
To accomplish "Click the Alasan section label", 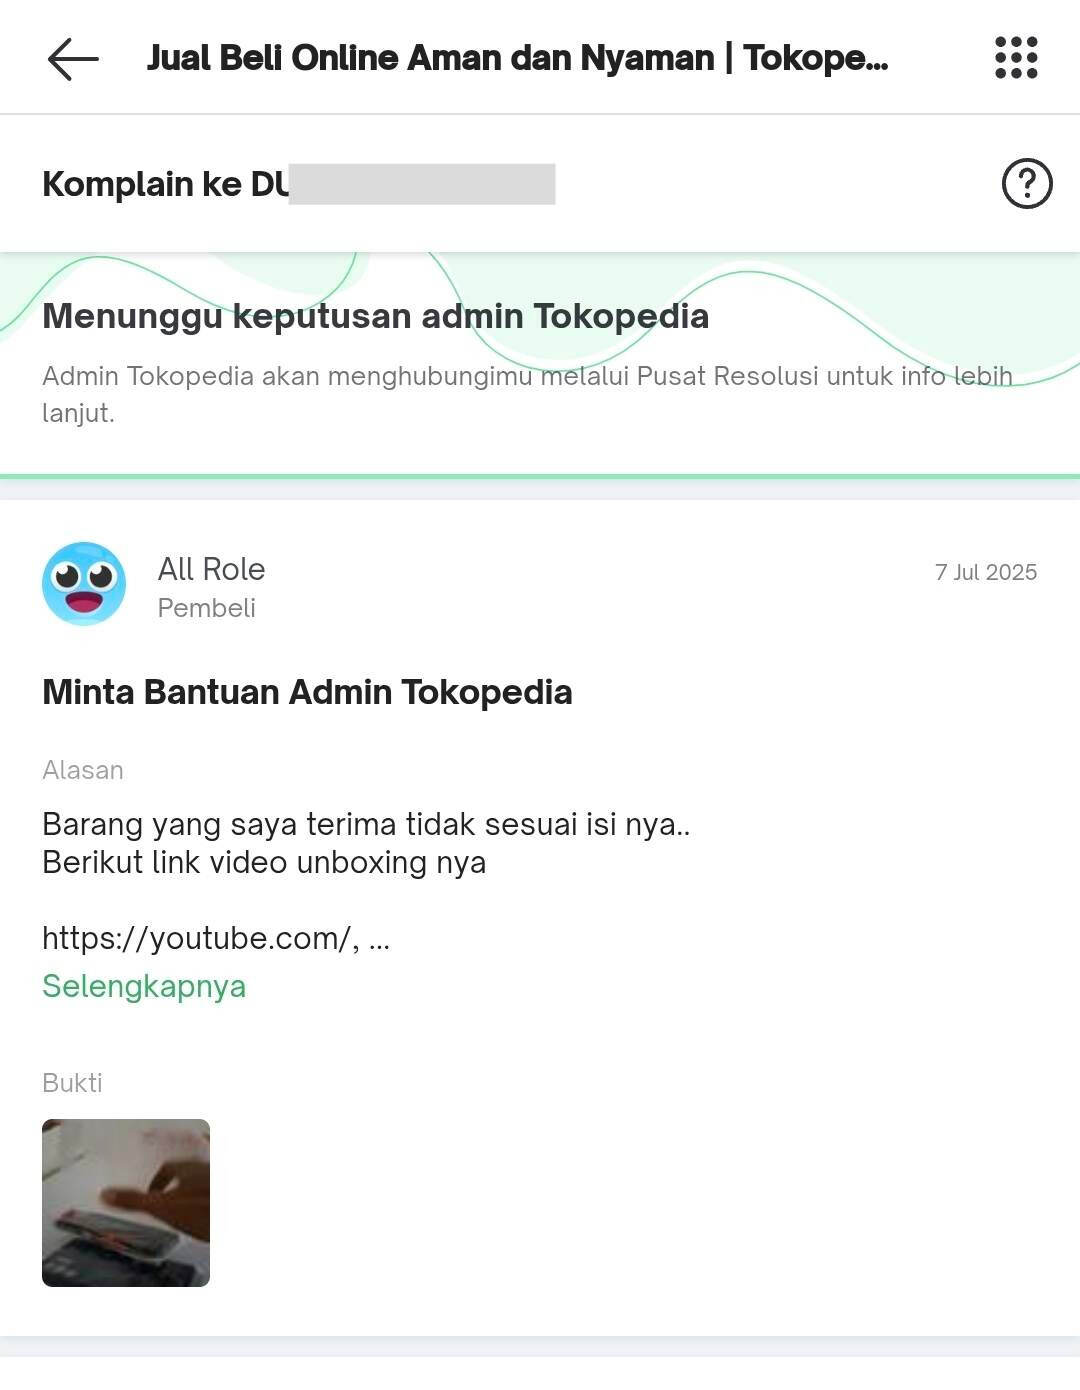I will click(83, 770).
